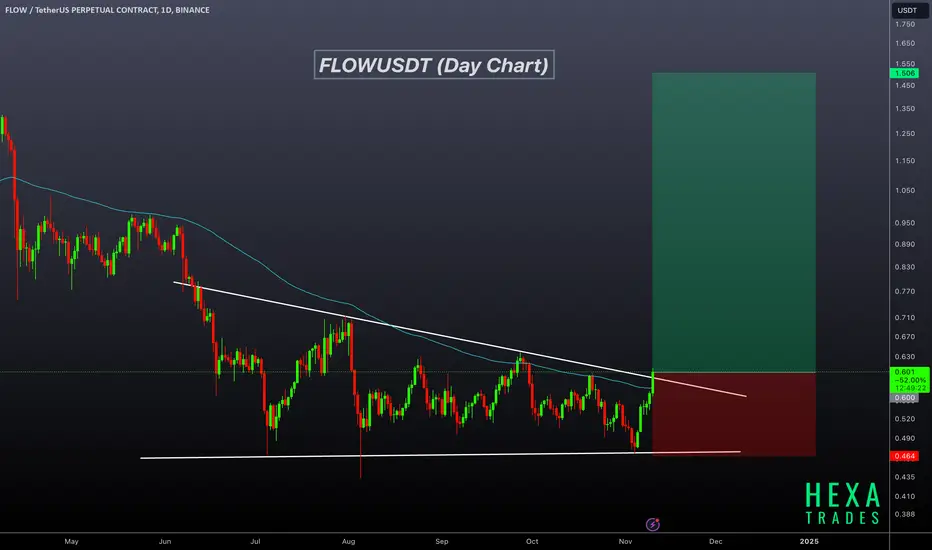
Task: Click the 0.950 price scale value
Action: pos(905,223)
